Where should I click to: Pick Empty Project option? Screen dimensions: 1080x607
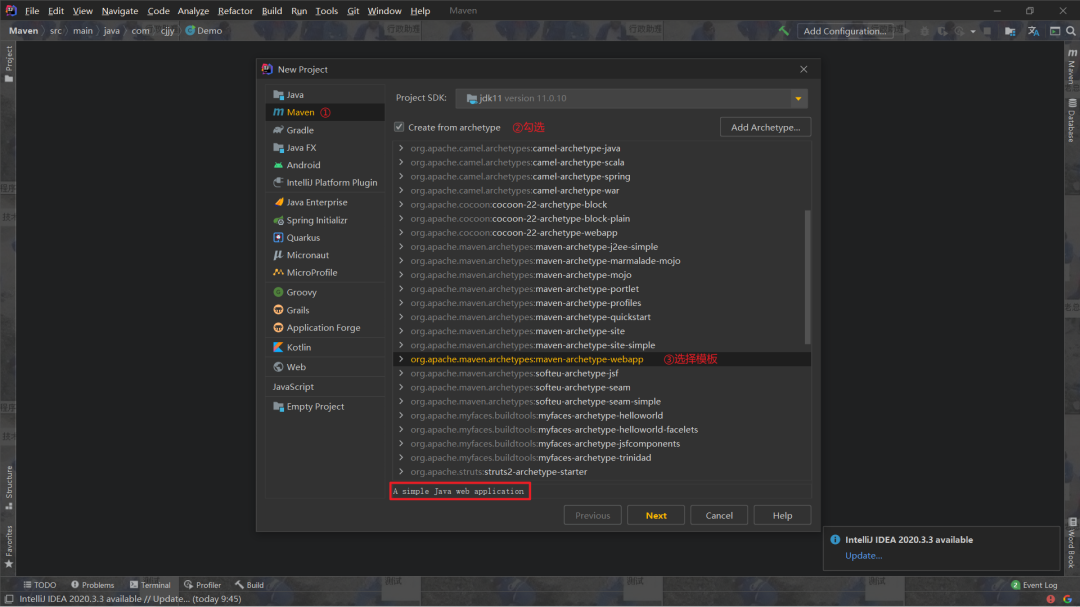coord(324,407)
